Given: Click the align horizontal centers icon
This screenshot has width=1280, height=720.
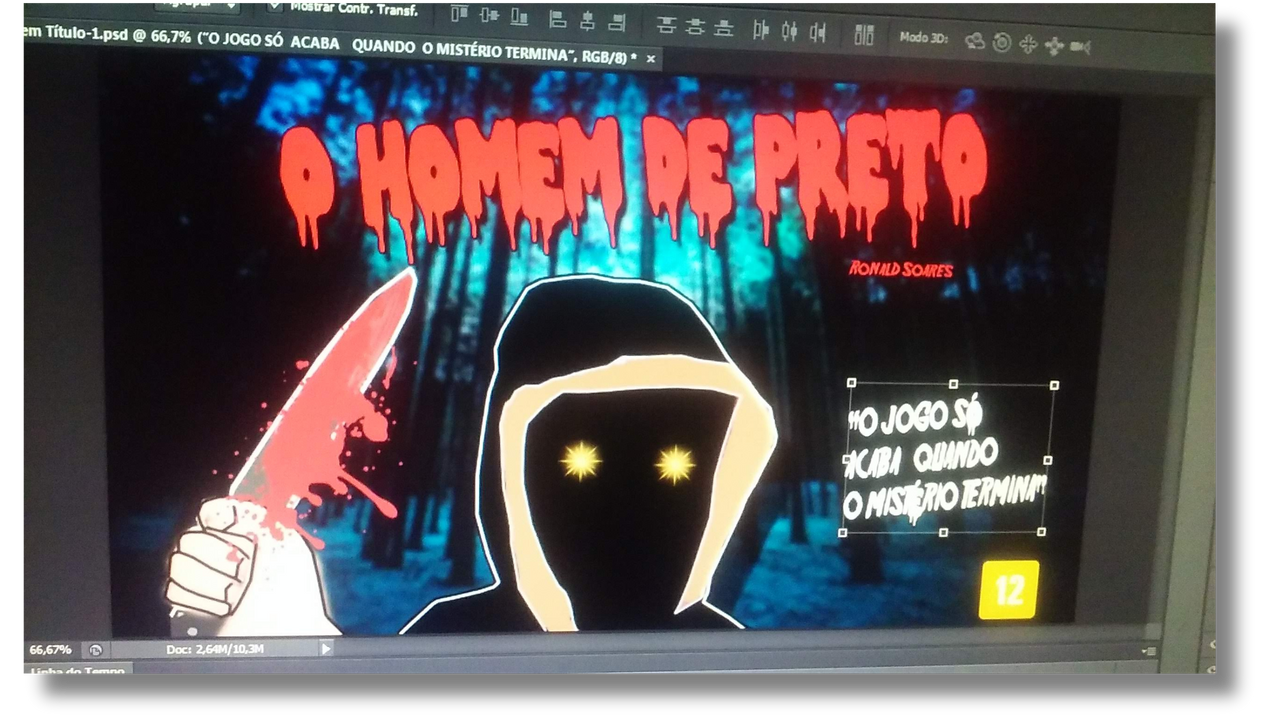Looking at the screenshot, I should (x=587, y=19).
